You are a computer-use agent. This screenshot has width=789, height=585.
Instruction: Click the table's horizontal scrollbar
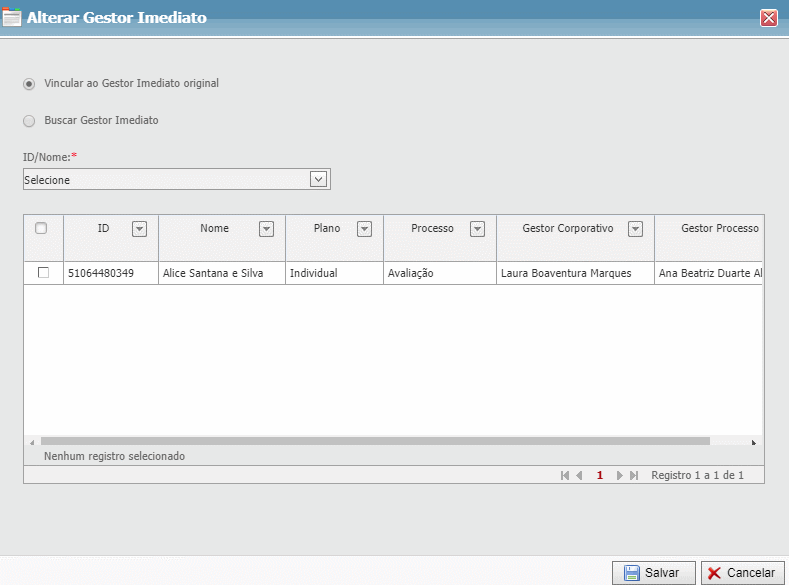(x=375, y=441)
